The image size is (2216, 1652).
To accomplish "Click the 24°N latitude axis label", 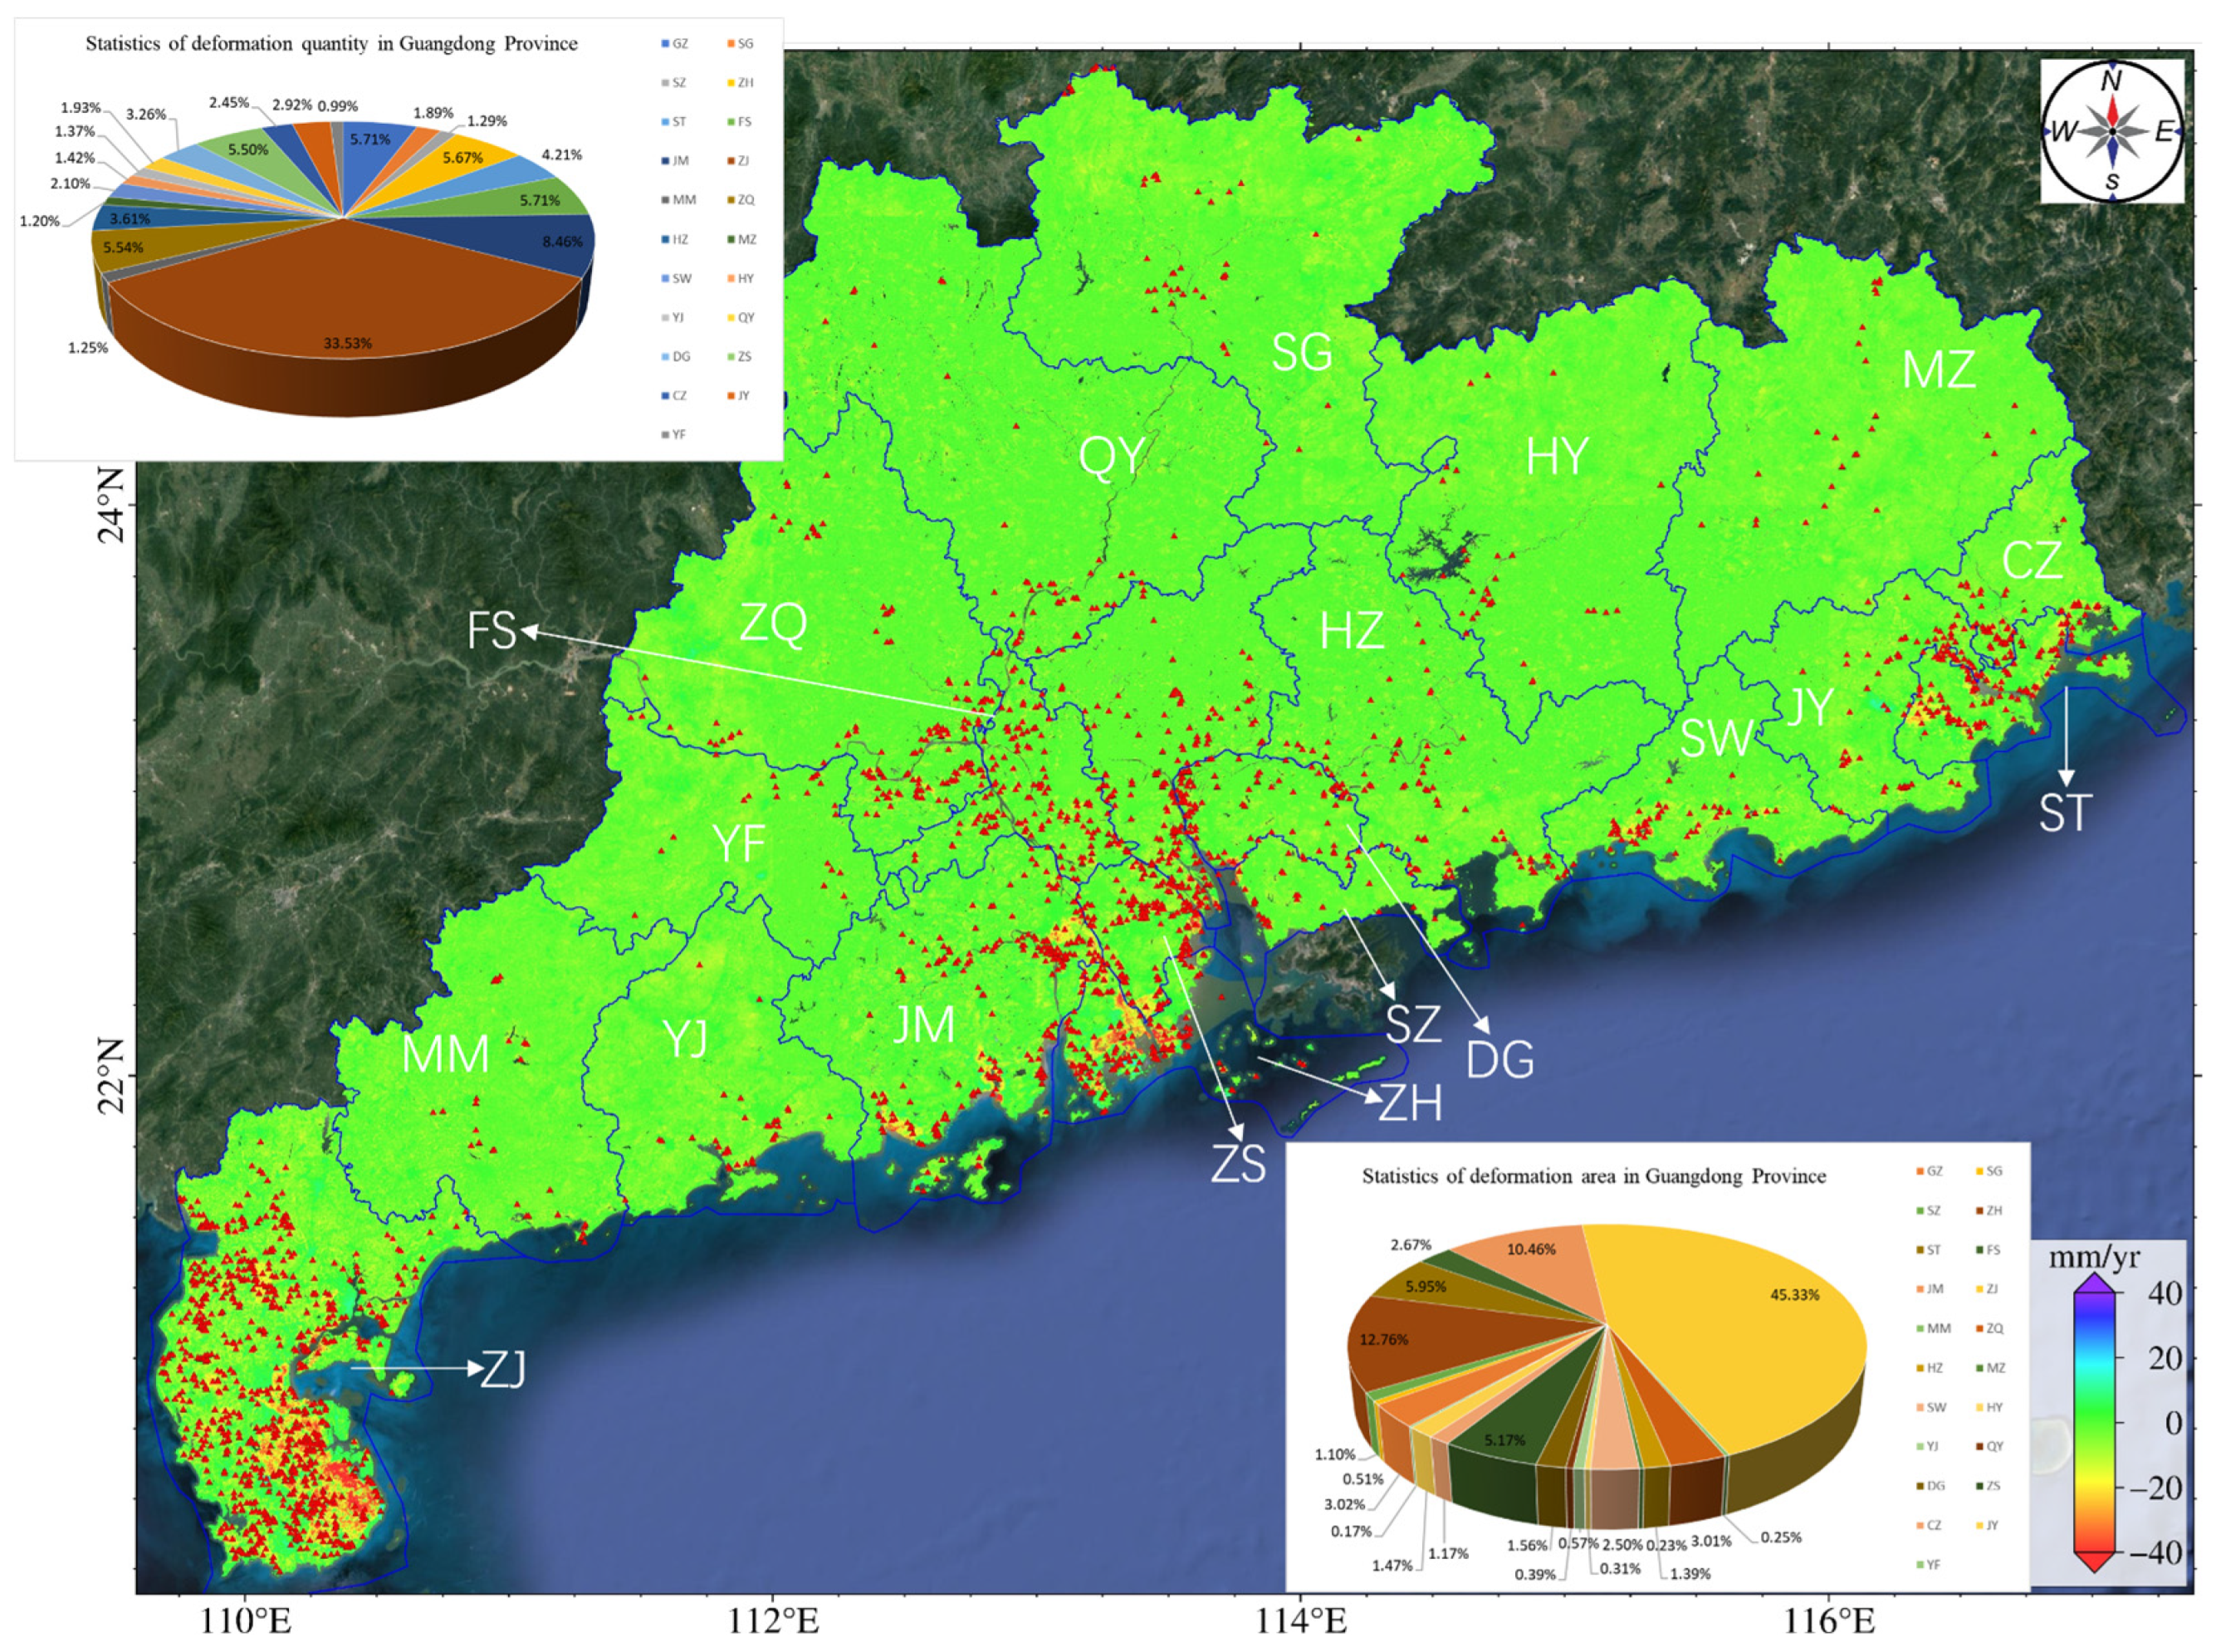I will pos(112,505).
